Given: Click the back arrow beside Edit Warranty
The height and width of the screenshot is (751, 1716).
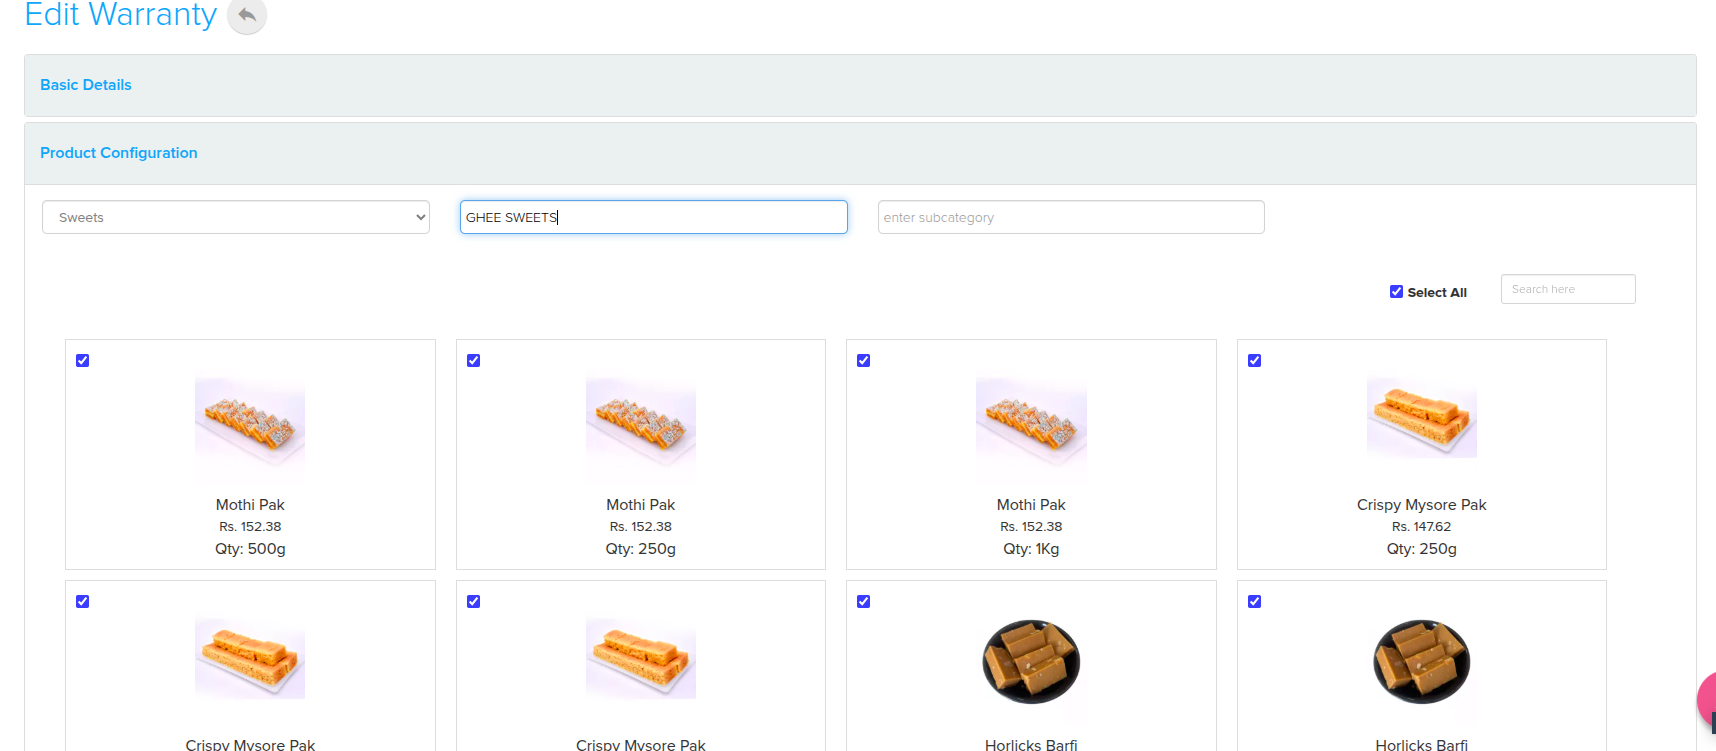Looking at the screenshot, I should [x=247, y=15].
